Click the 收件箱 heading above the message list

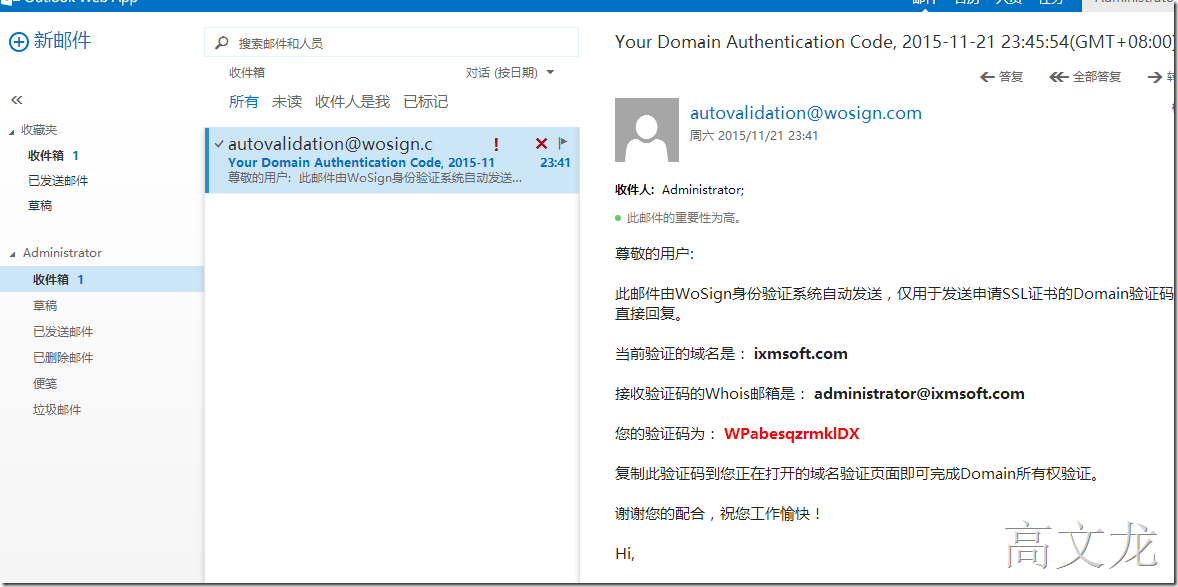247,73
